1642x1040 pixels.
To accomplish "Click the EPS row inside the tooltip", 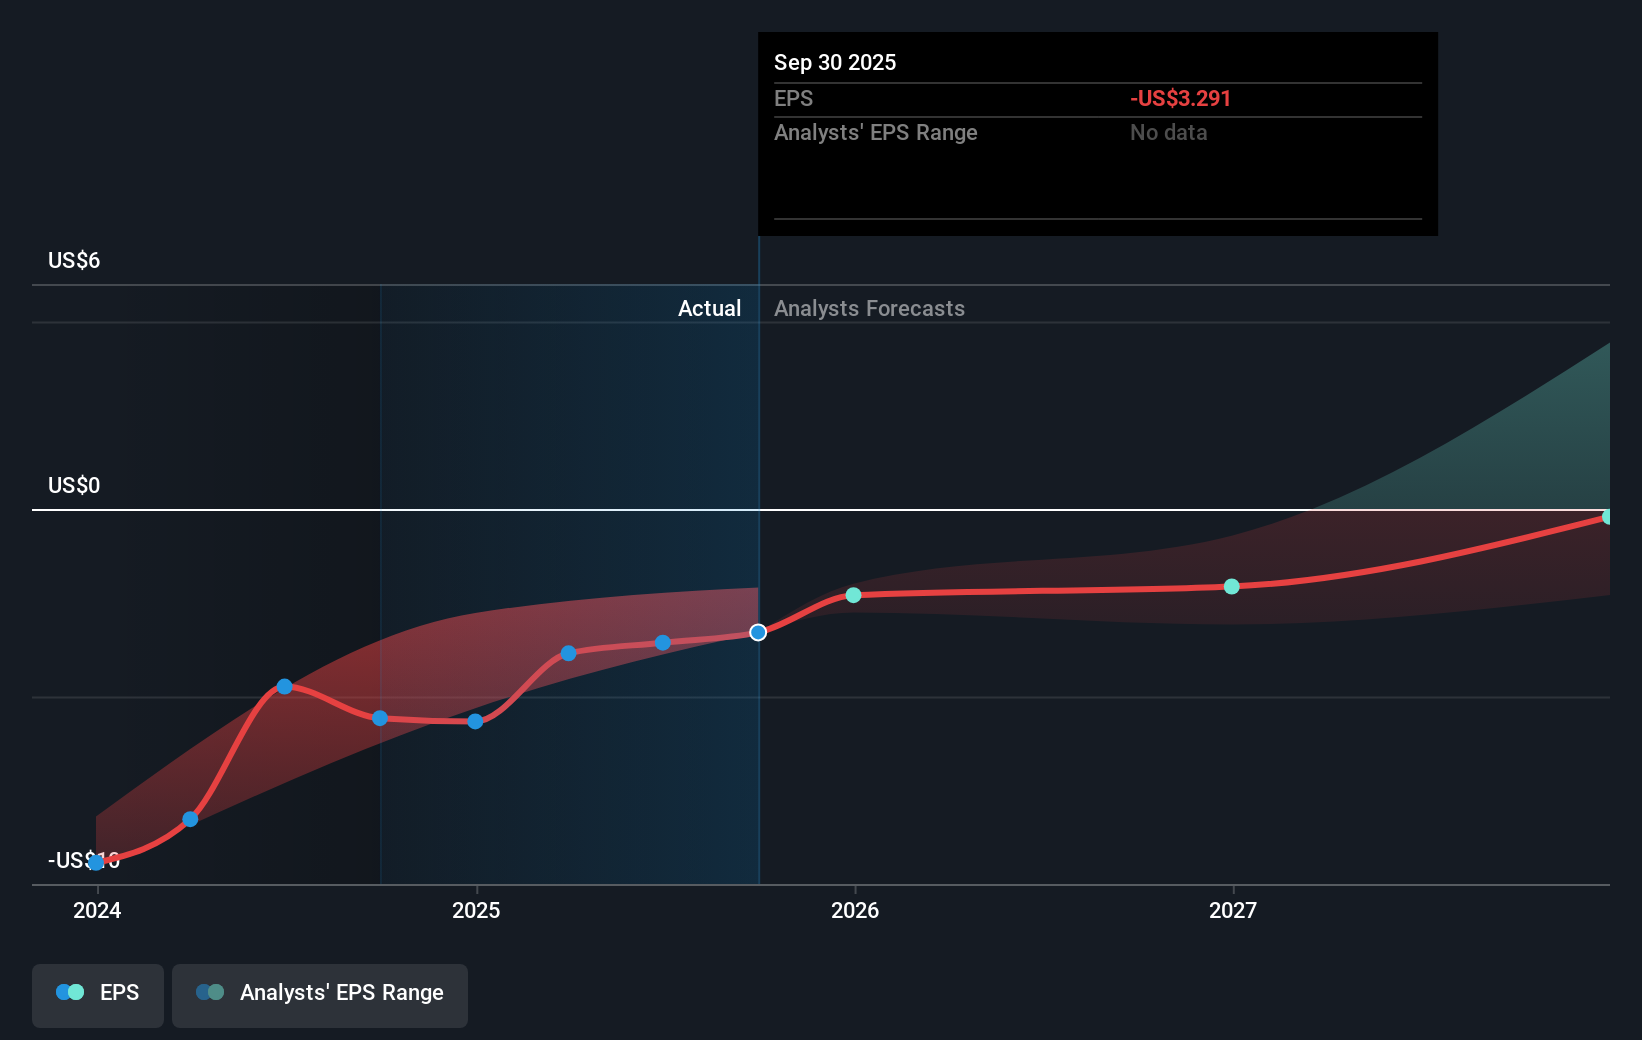I will click(x=793, y=98).
